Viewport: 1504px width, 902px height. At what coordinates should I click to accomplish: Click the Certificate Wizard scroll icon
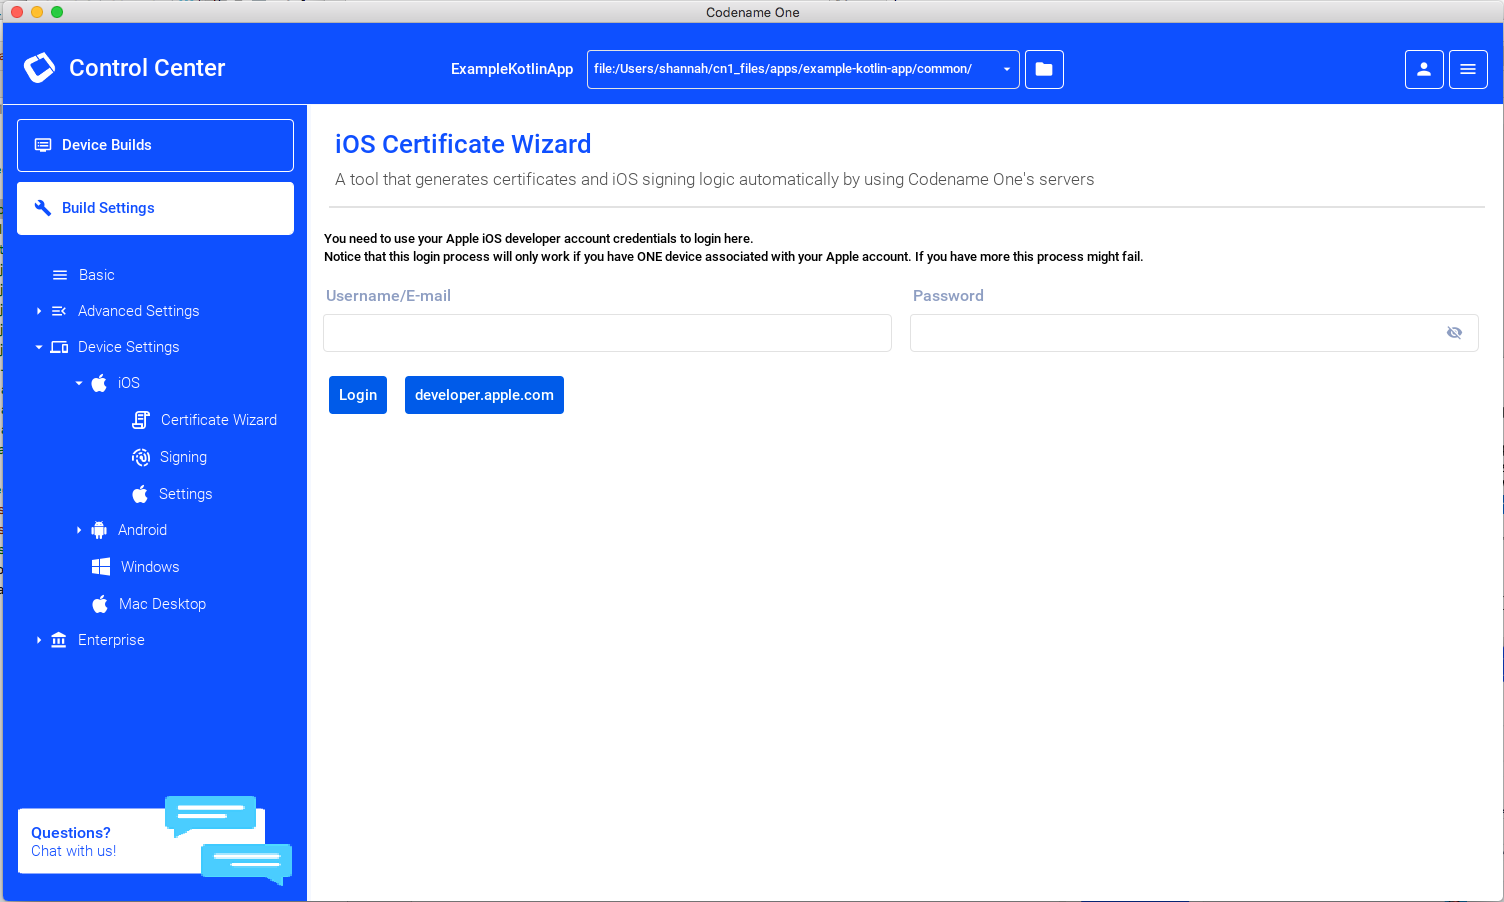[x=141, y=420]
